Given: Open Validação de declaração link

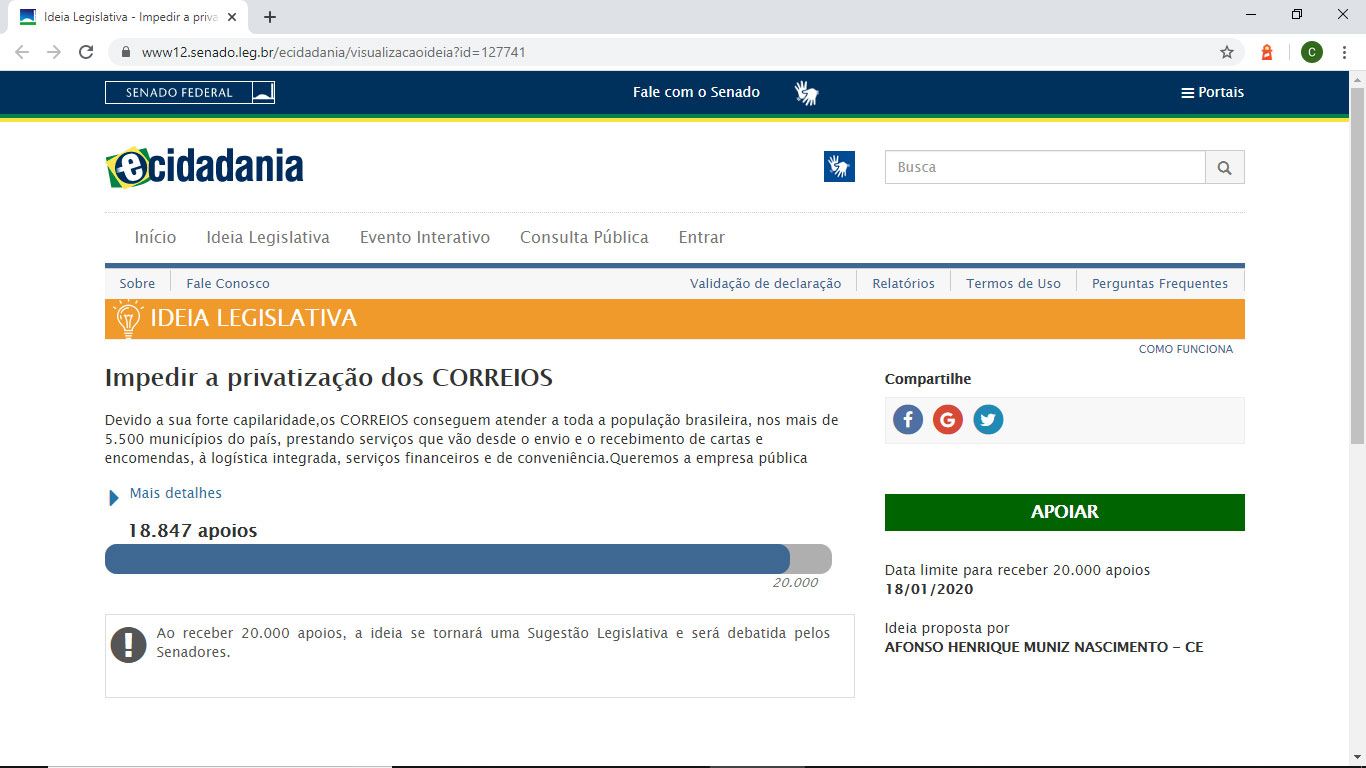Looking at the screenshot, I should [766, 284].
